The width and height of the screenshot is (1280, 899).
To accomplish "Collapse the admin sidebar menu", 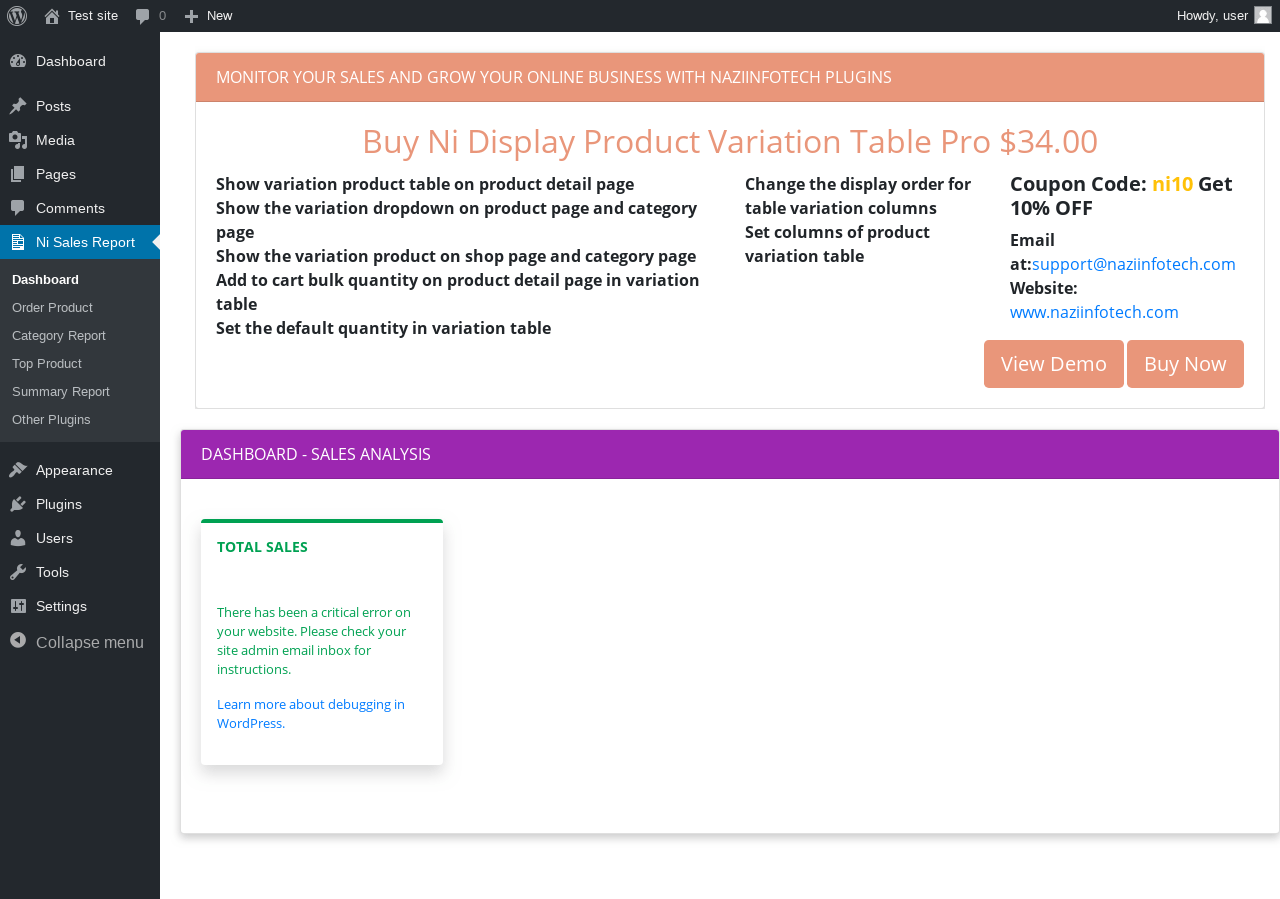I will point(80,642).
